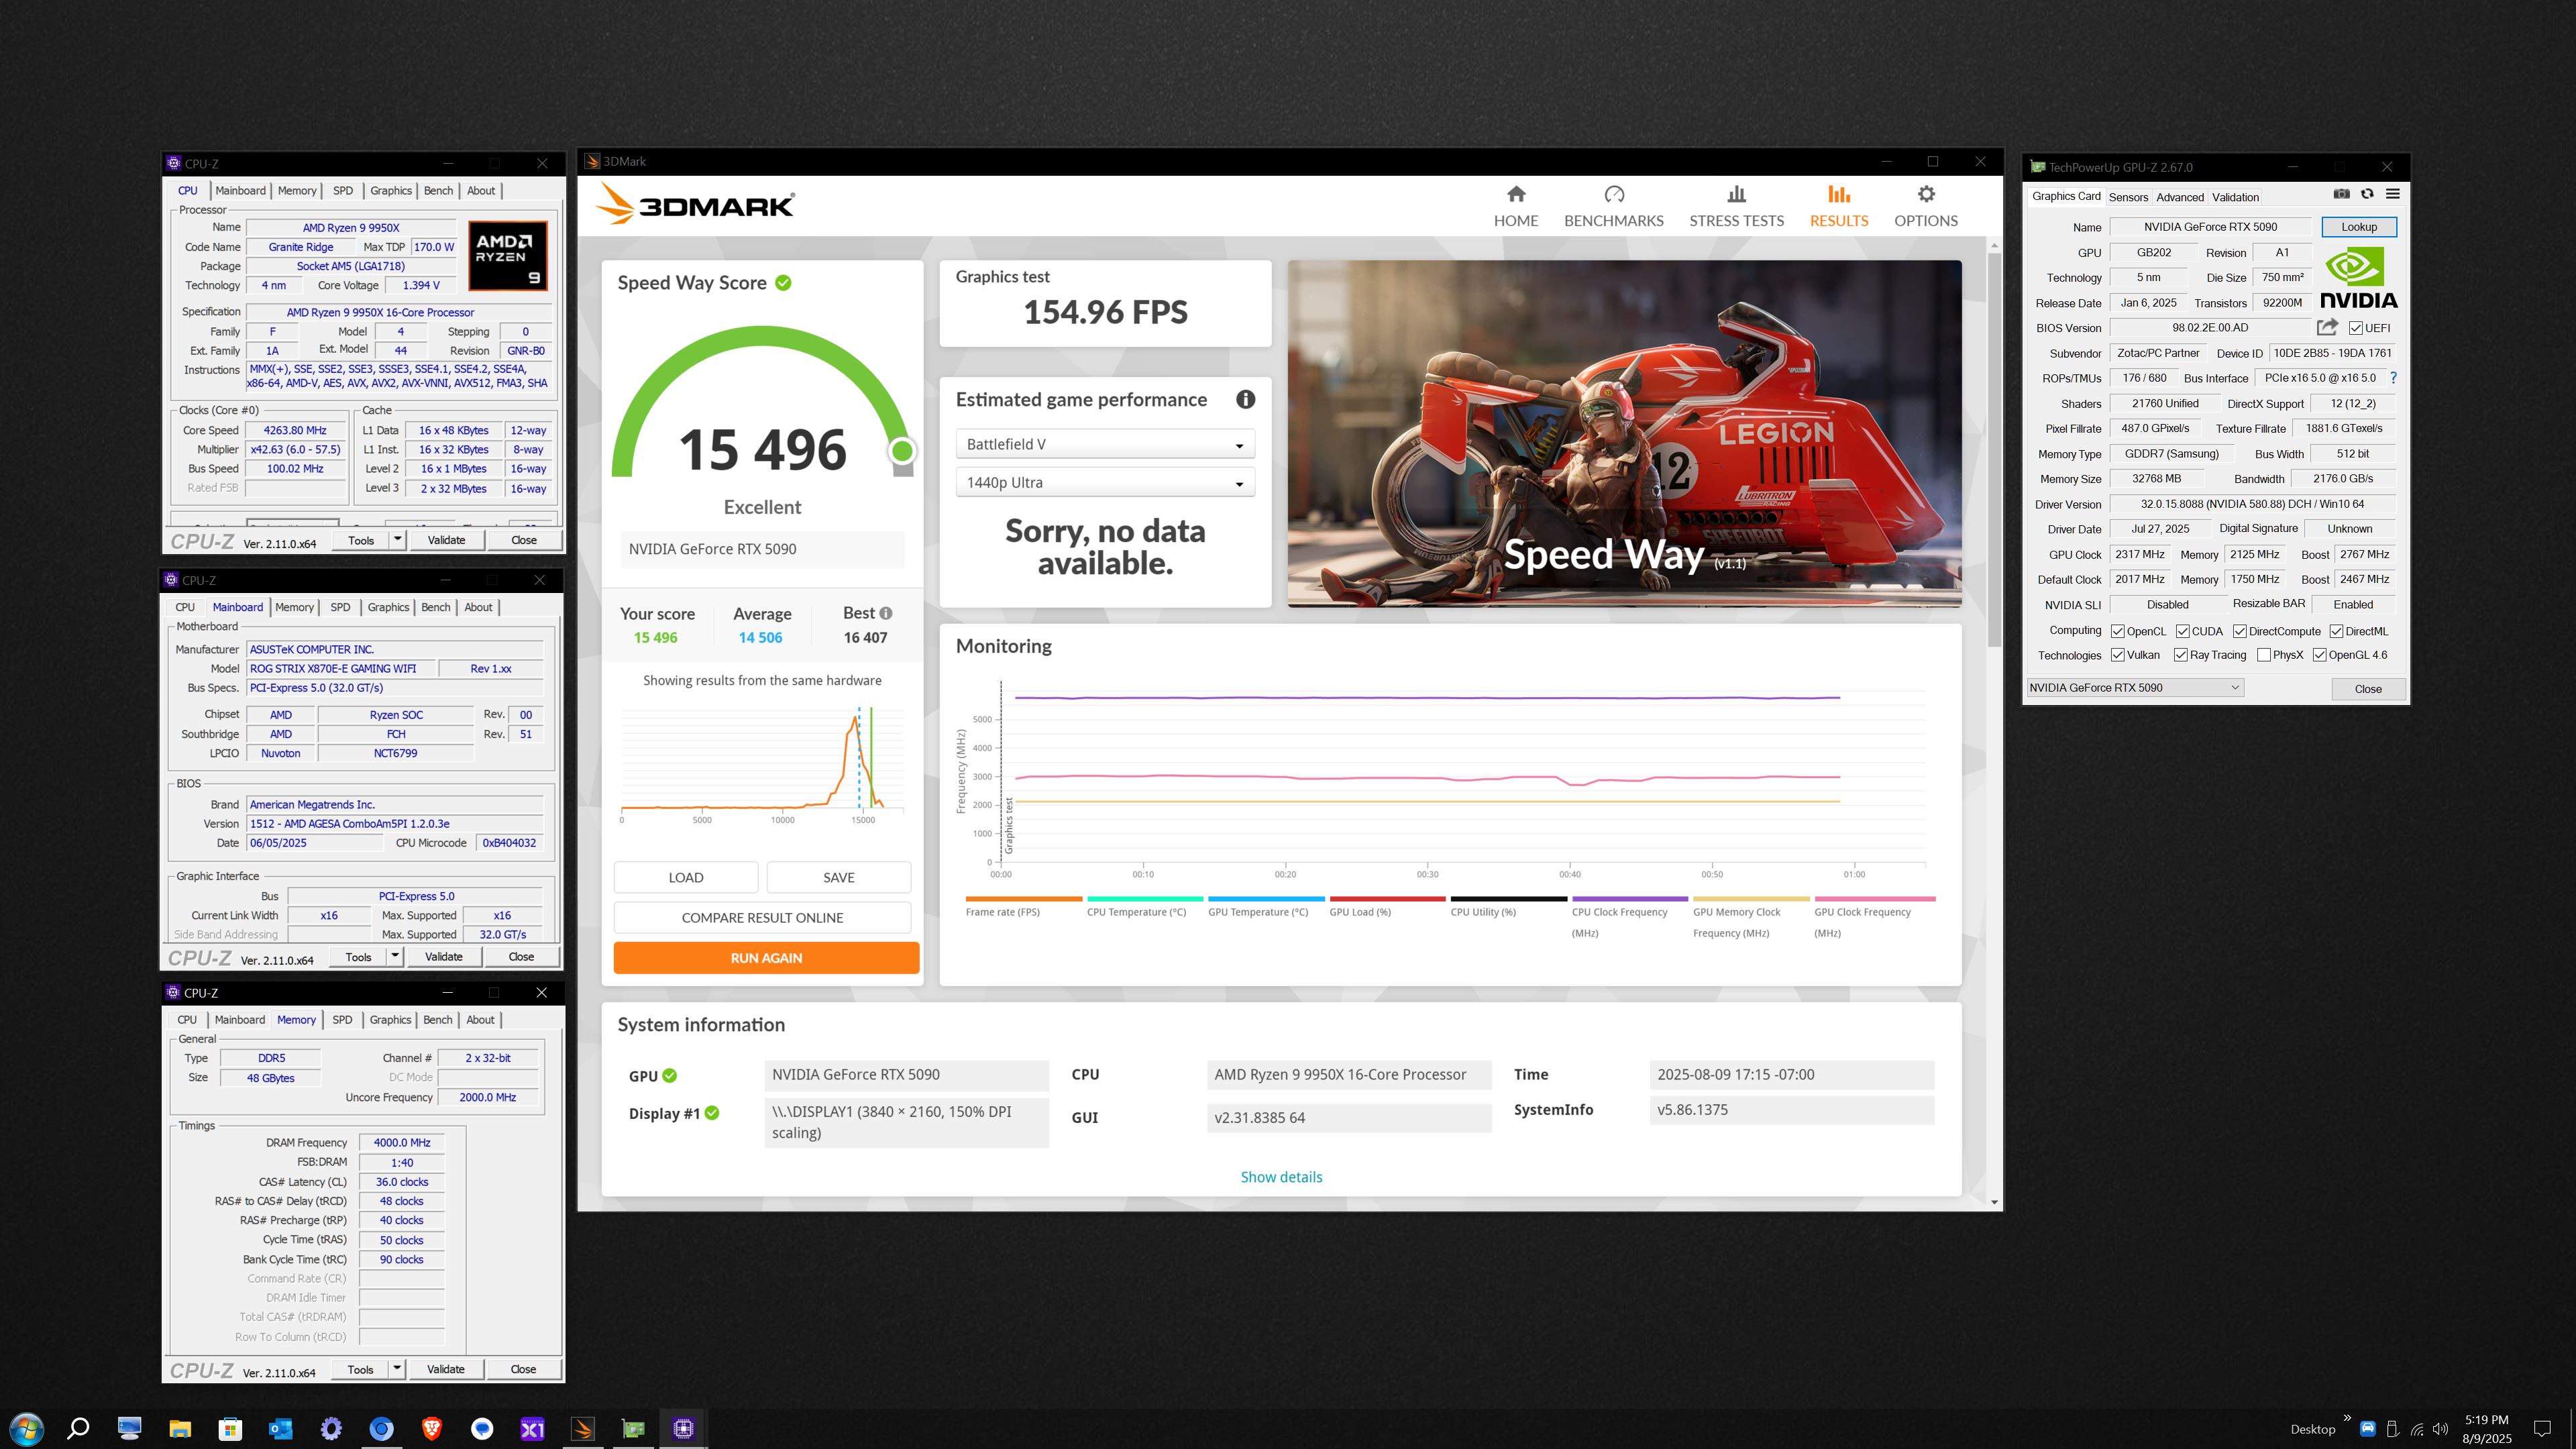Switch to RESULTS tab in 3DMark
Image resolution: width=2576 pixels, height=1449 pixels.
[1838, 207]
